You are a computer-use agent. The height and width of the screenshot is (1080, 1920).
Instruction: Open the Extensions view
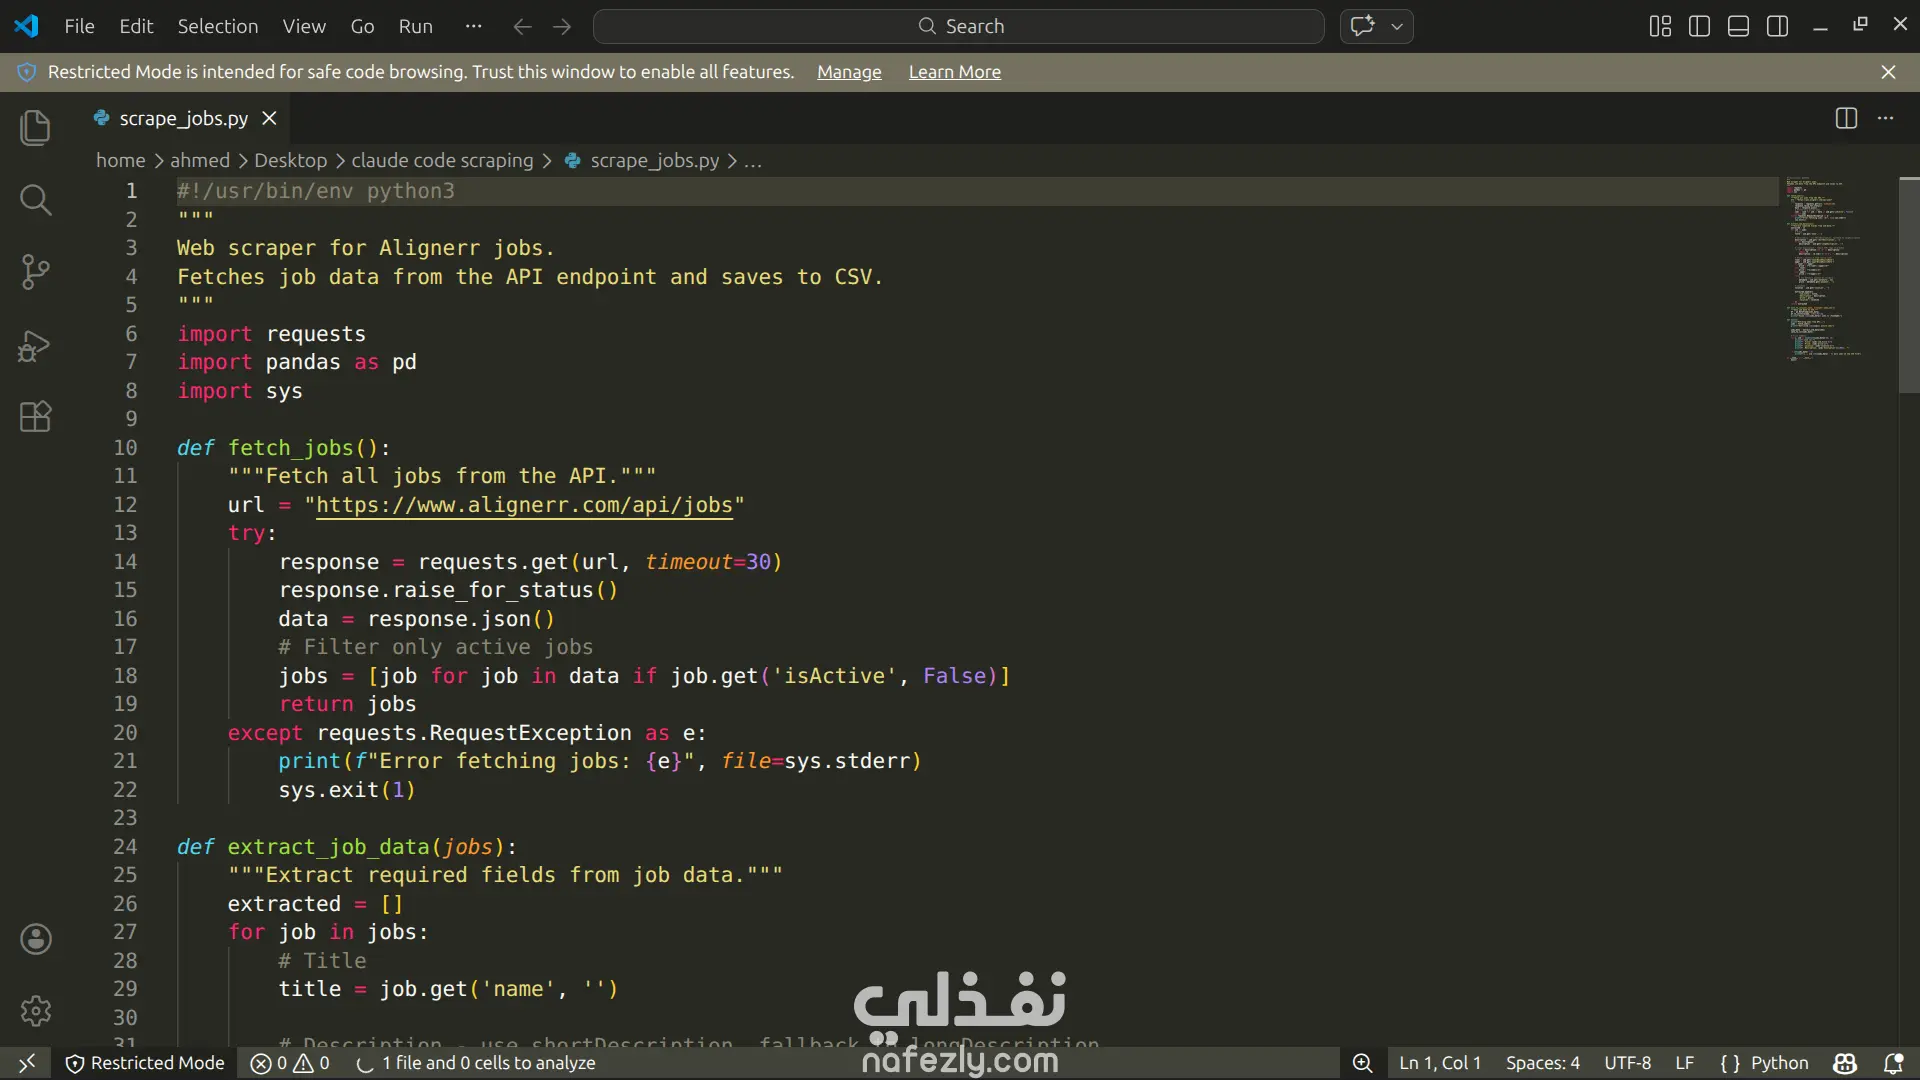coord(35,416)
